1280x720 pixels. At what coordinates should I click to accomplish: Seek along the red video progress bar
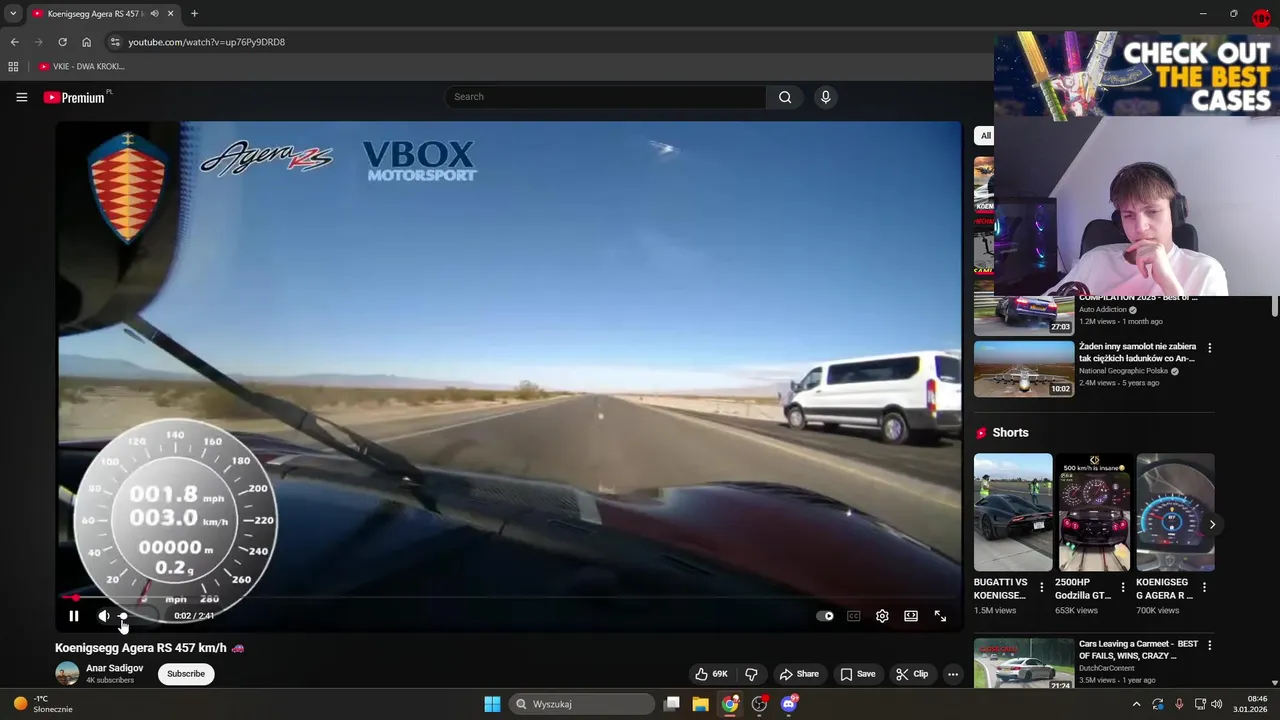point(508,598)
